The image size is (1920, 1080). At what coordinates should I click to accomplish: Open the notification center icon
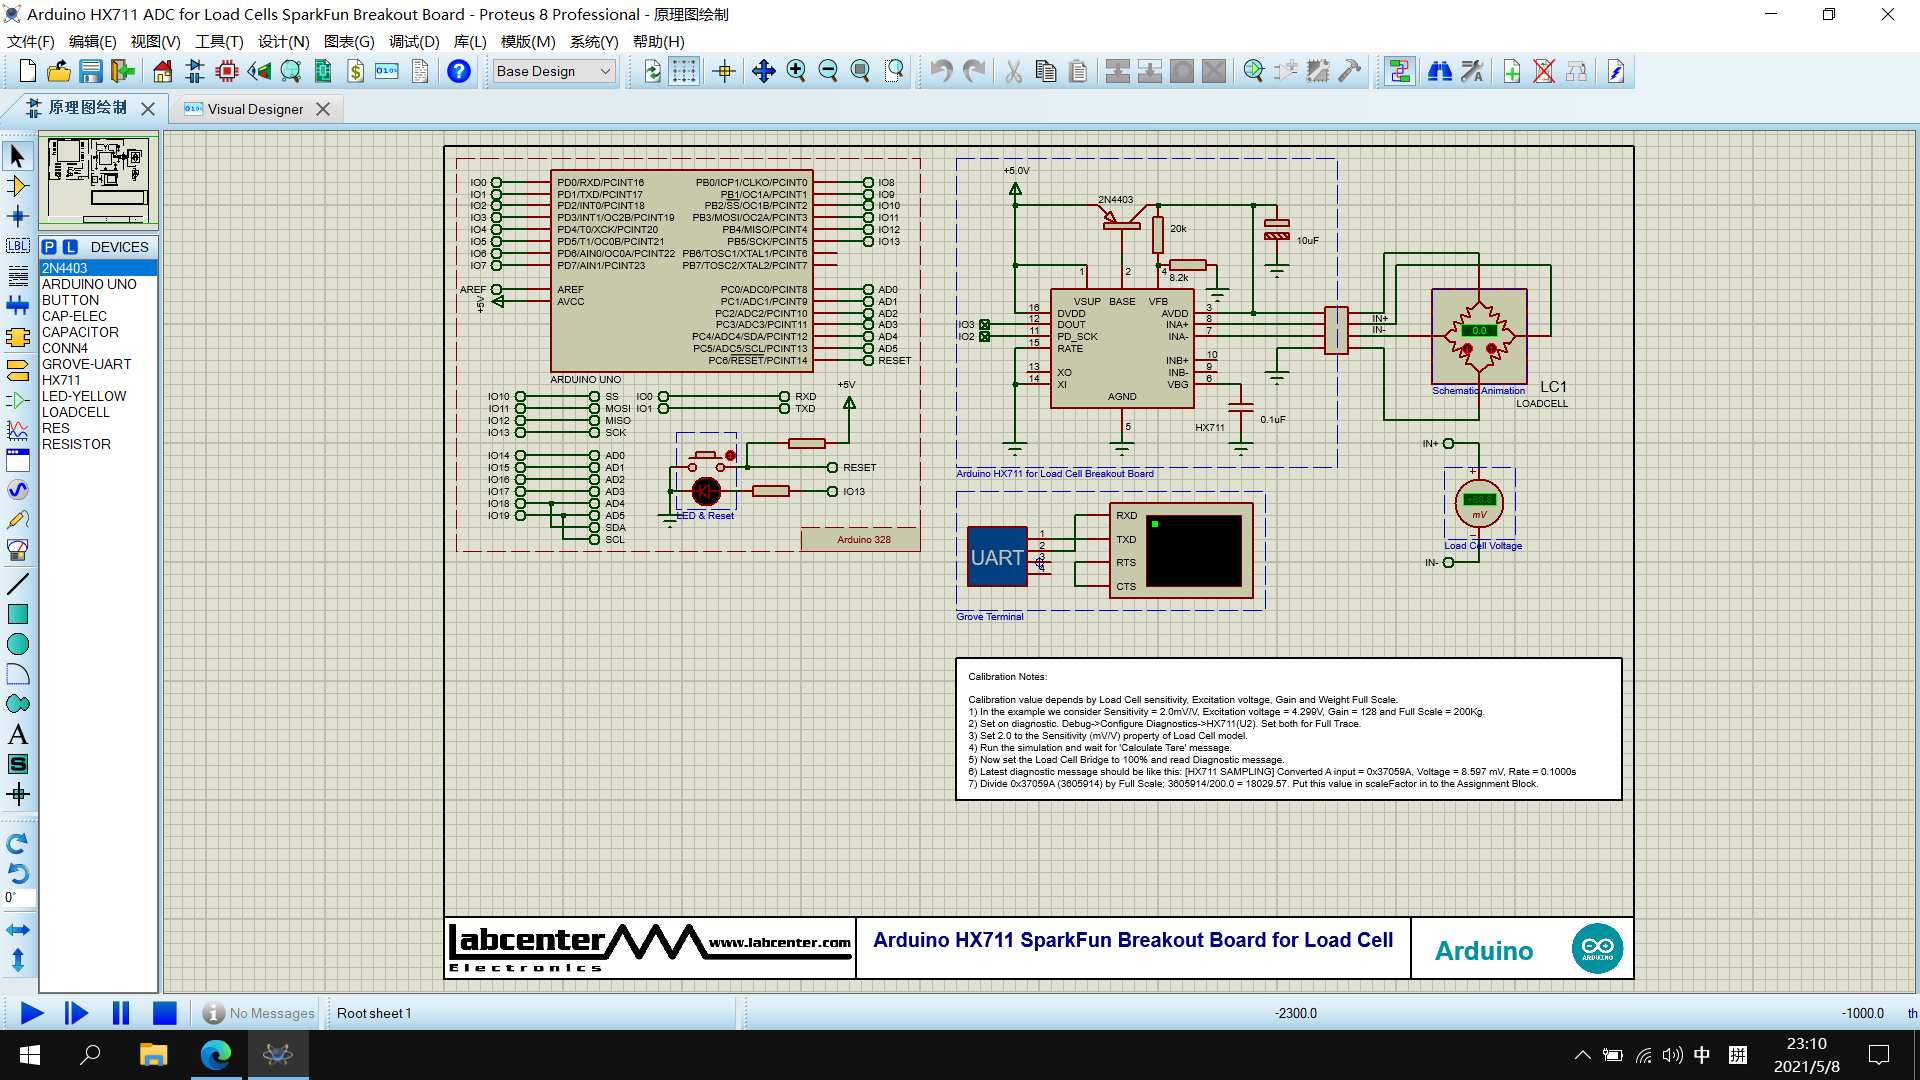point(1879,1054)
